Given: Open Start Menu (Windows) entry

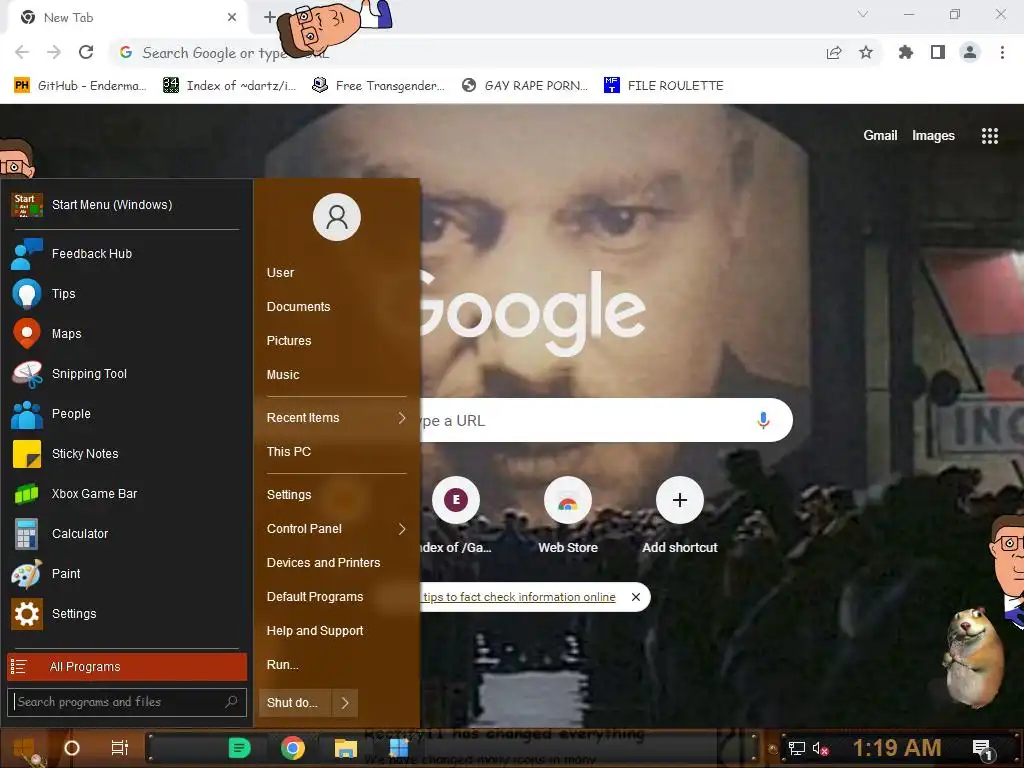Looking at the screenshot, I should click(x=127, y=204).
